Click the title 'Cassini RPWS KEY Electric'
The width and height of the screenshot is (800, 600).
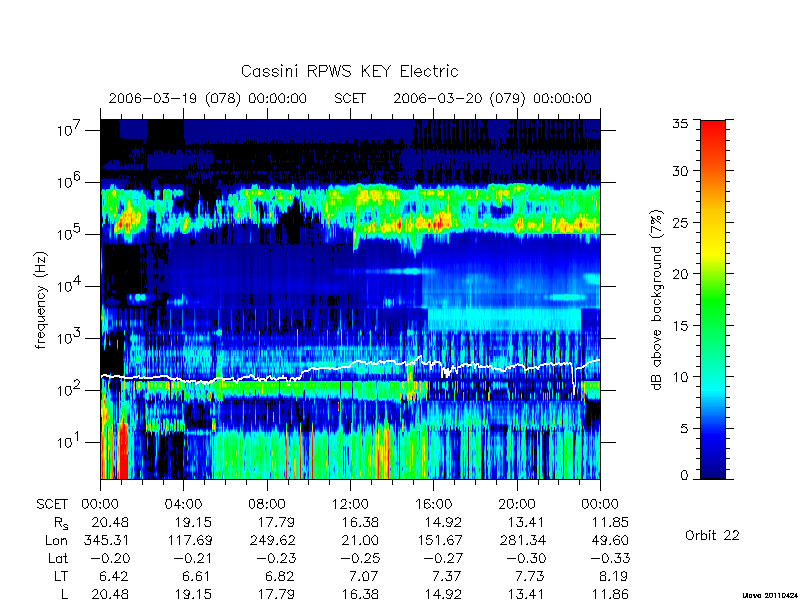click(x=349, y=71)
